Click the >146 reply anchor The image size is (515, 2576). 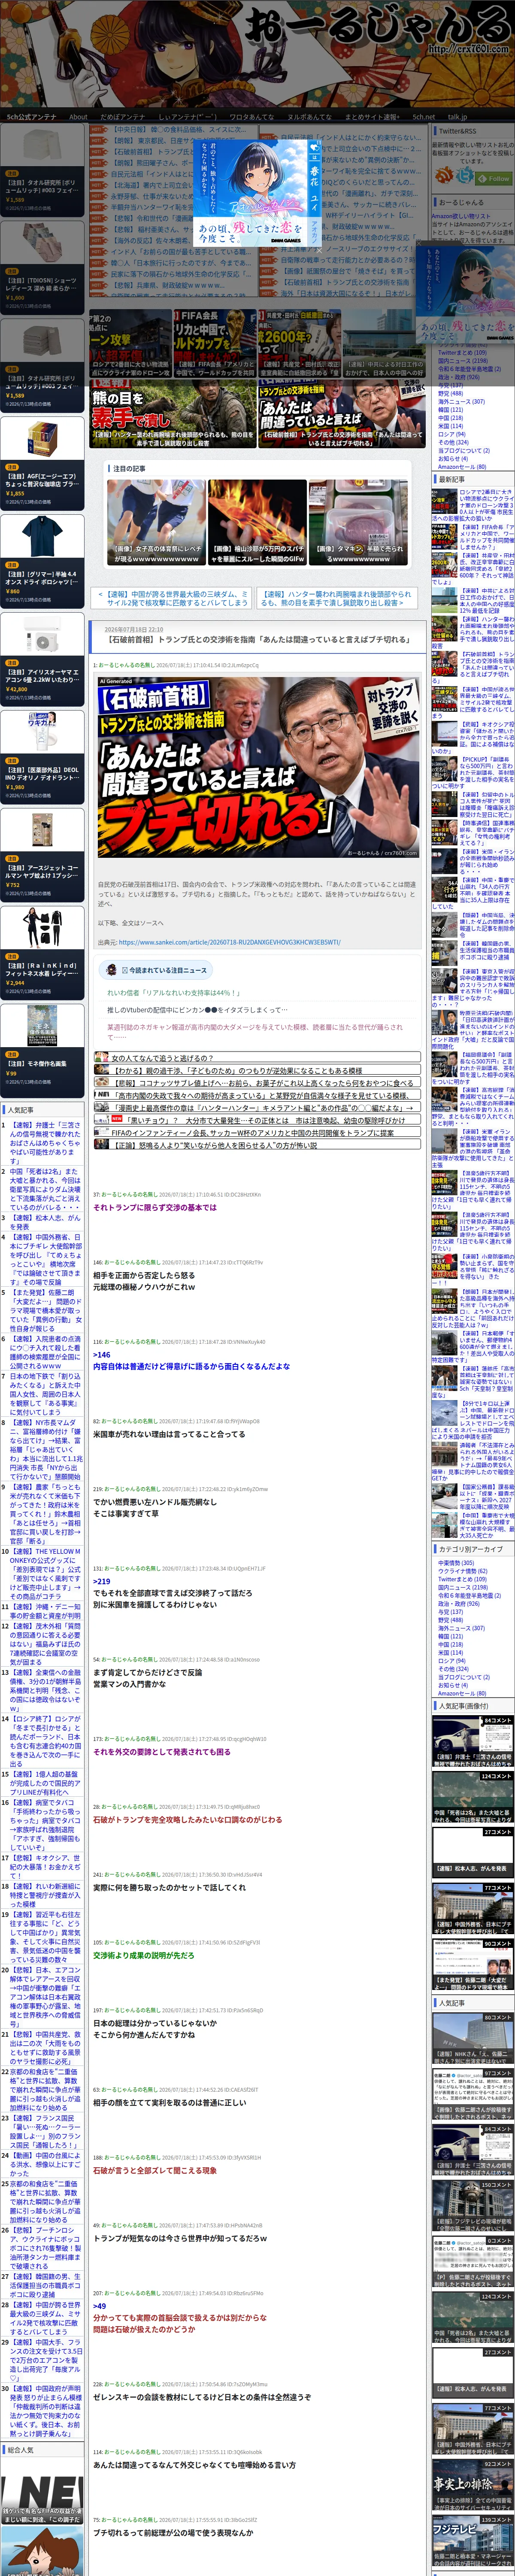[x=102, y=1355]
